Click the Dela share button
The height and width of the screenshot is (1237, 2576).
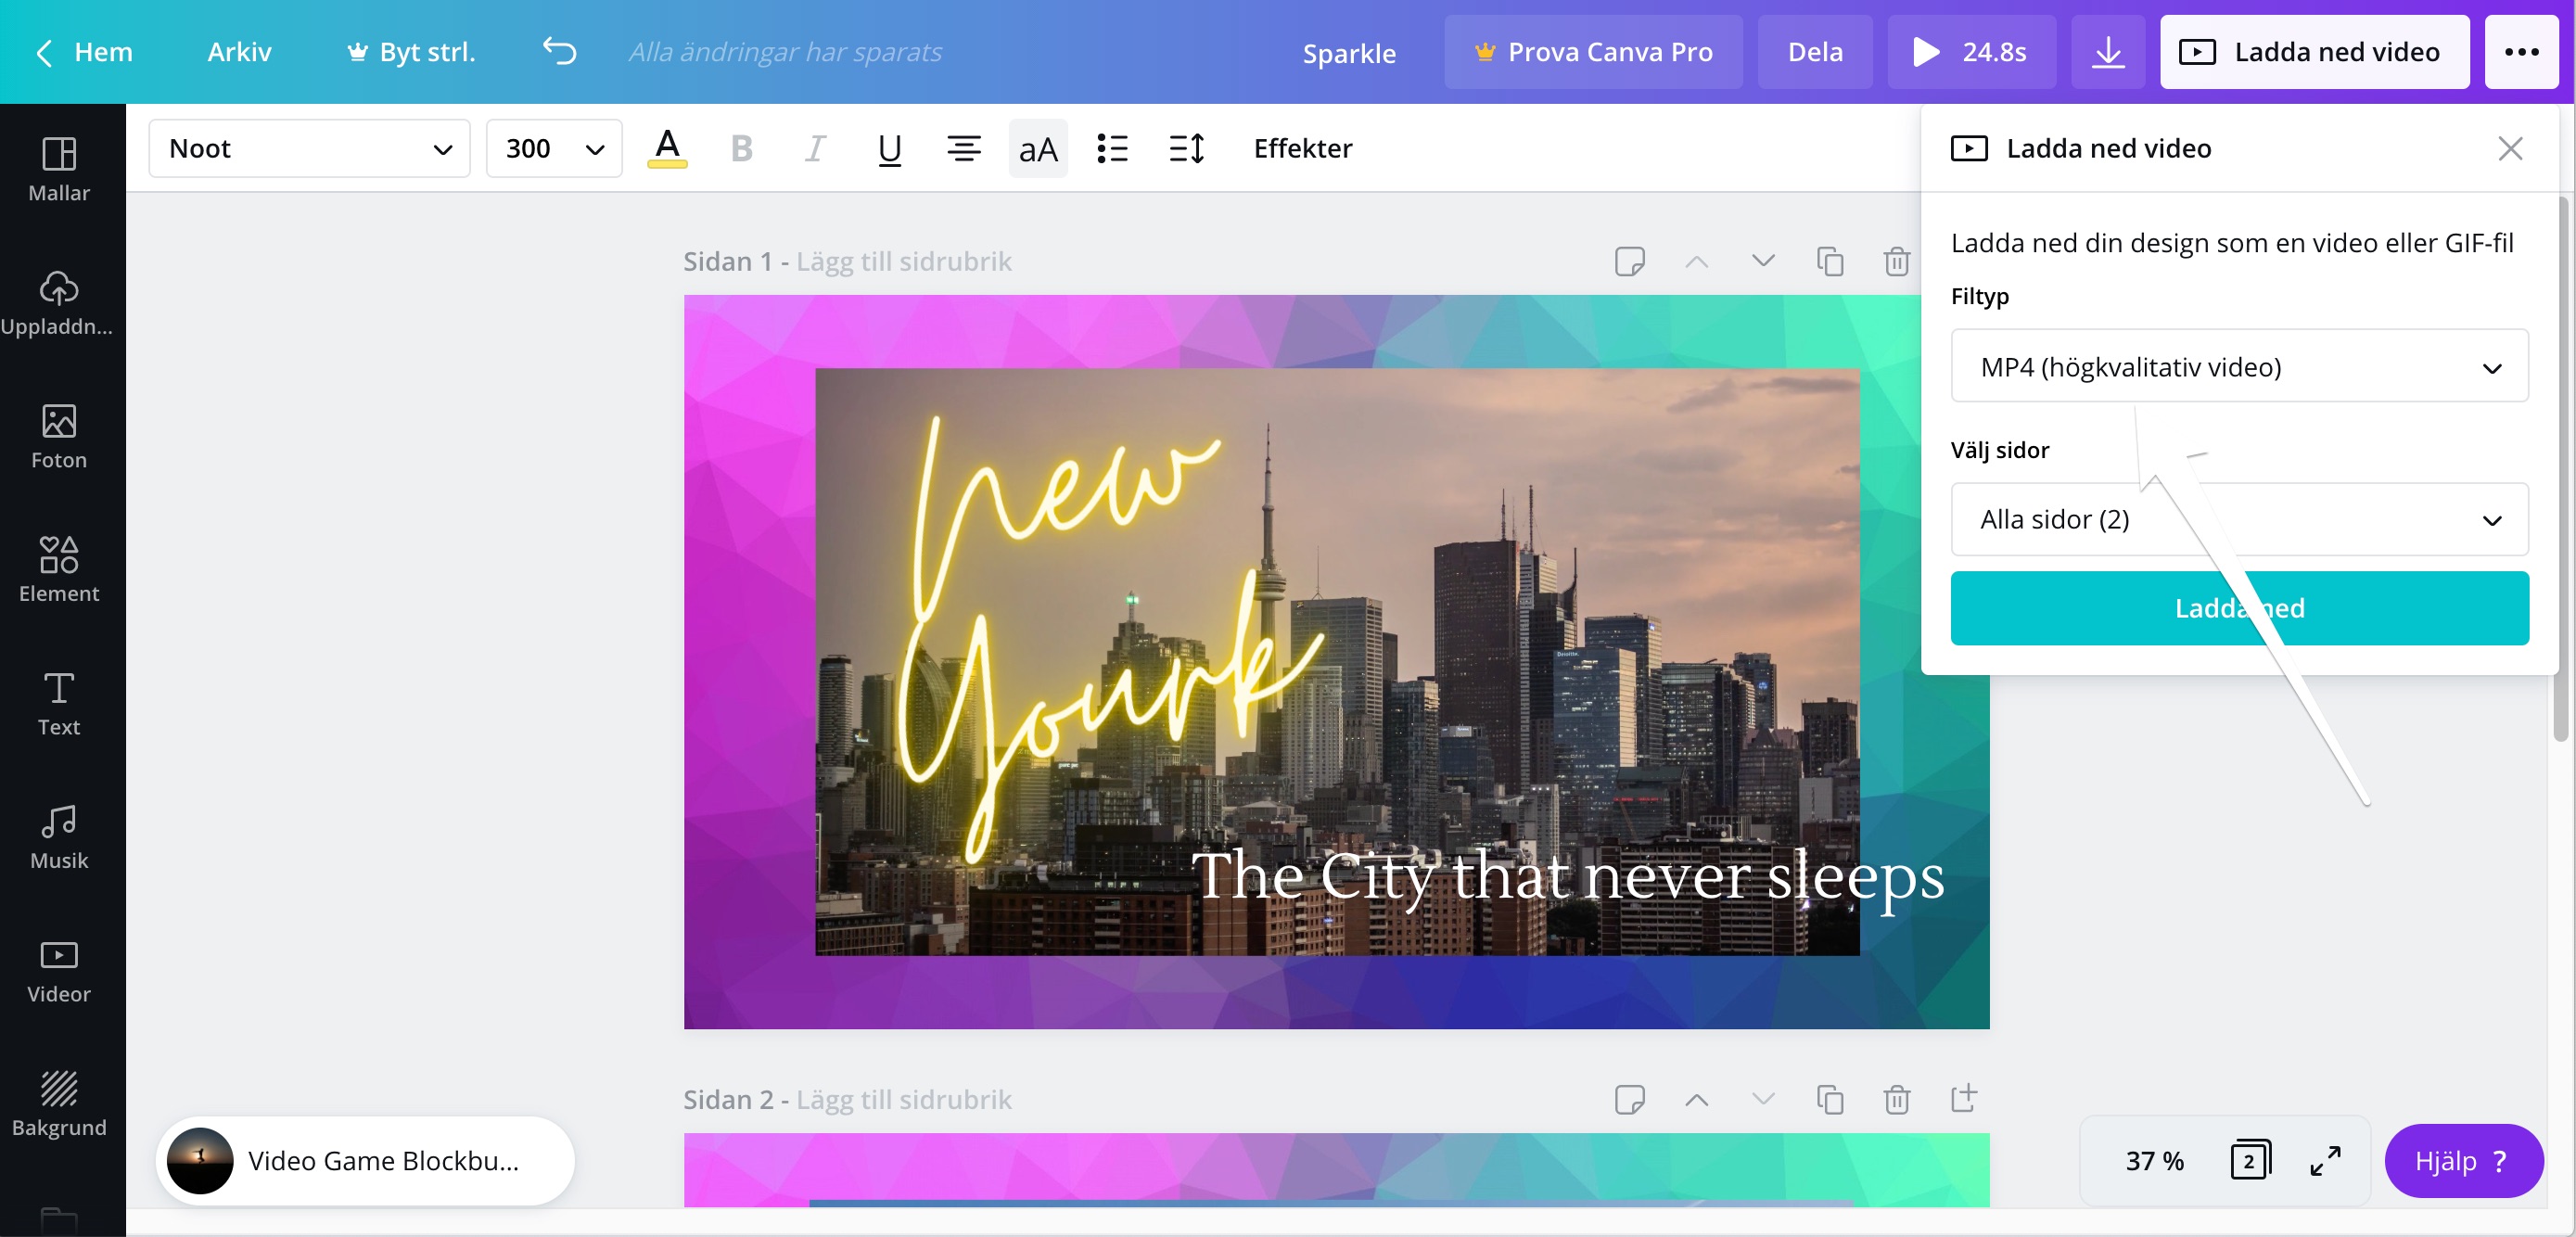[1814, 52]
